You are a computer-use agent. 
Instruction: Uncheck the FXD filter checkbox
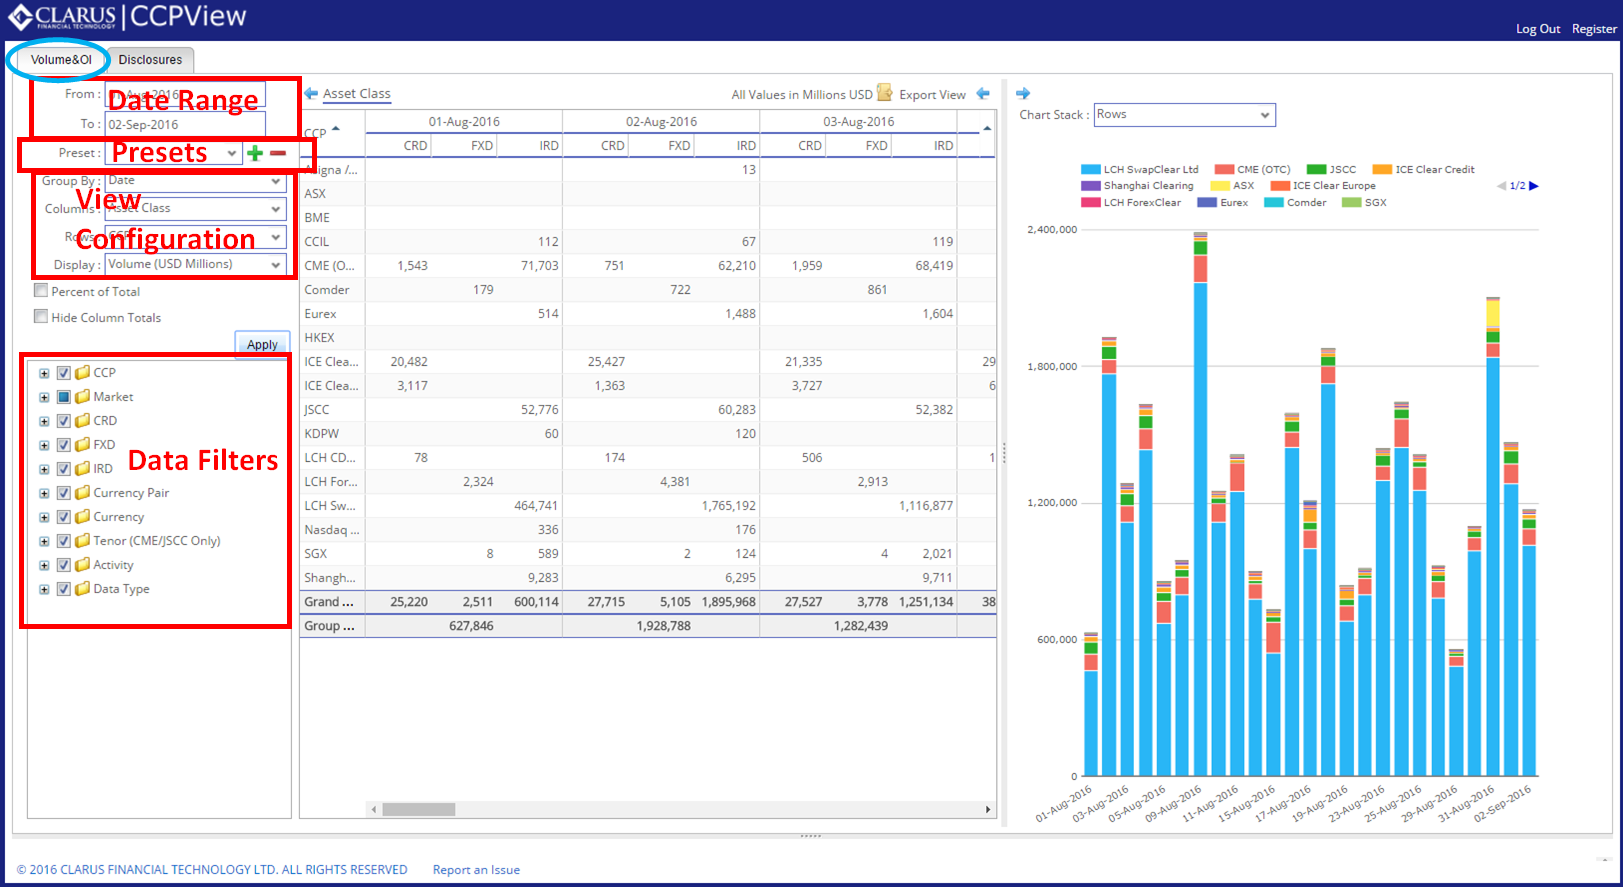64,445
